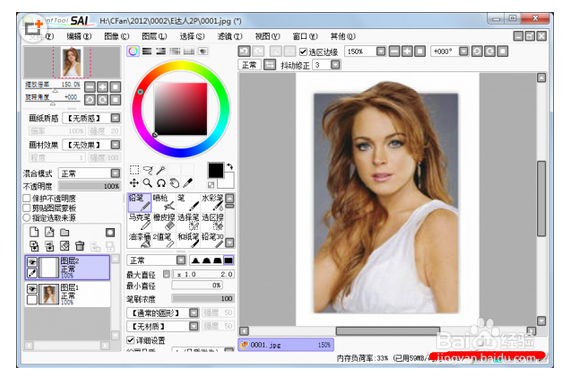The width and height of the screenshot is (569, 378).
Task: Choose the 选区擦 selection eraser
Action: 212,222
